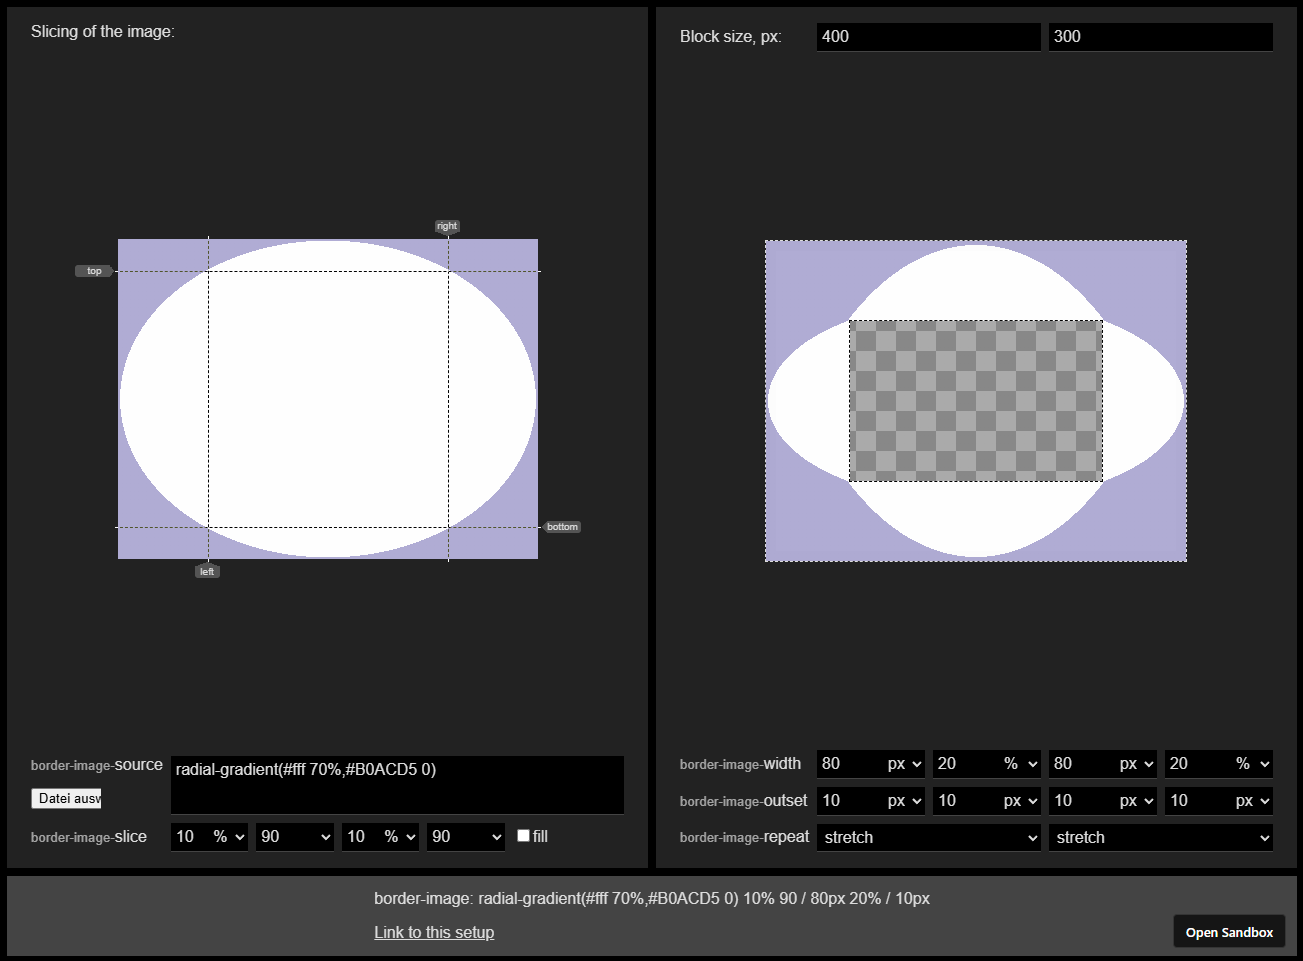Click the Datei auswählen file picker button
The width and height of the screenshot is (1303, 961).
[66, 798]
